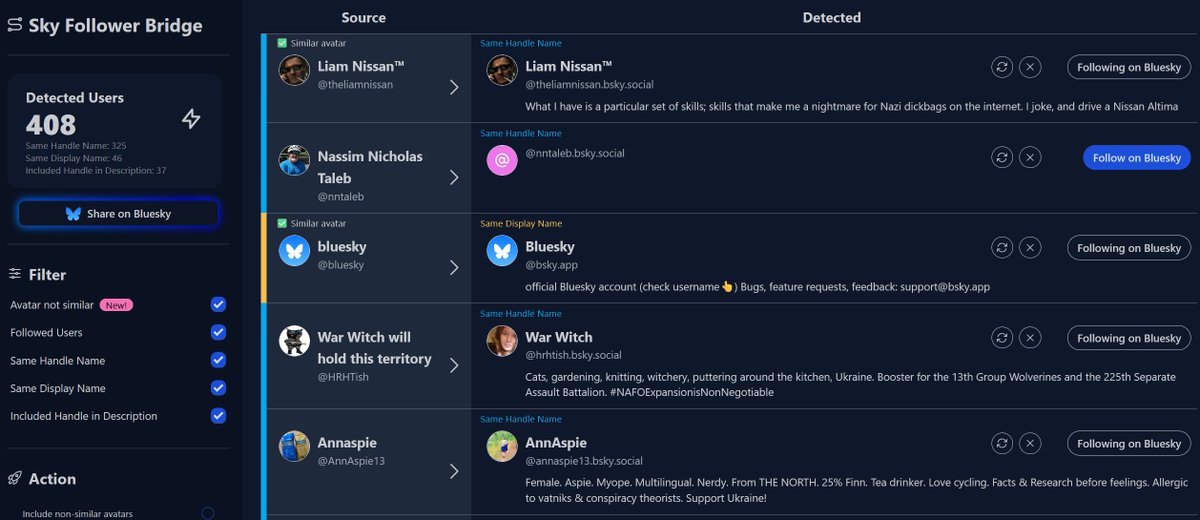
Task: Click the Filter sliders icon
Action: tap(15, 274)
